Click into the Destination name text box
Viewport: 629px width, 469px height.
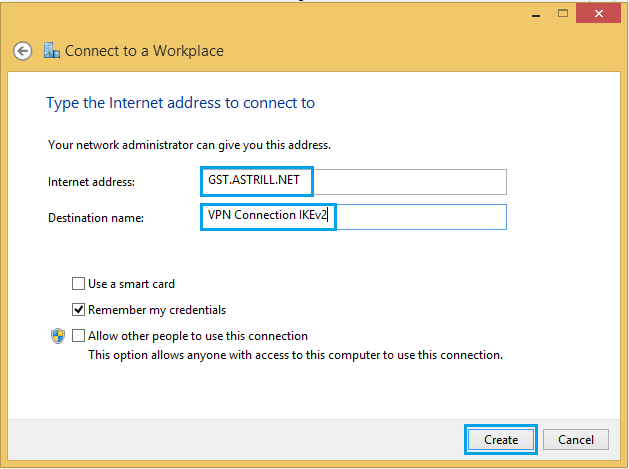(x=353, y=217)
